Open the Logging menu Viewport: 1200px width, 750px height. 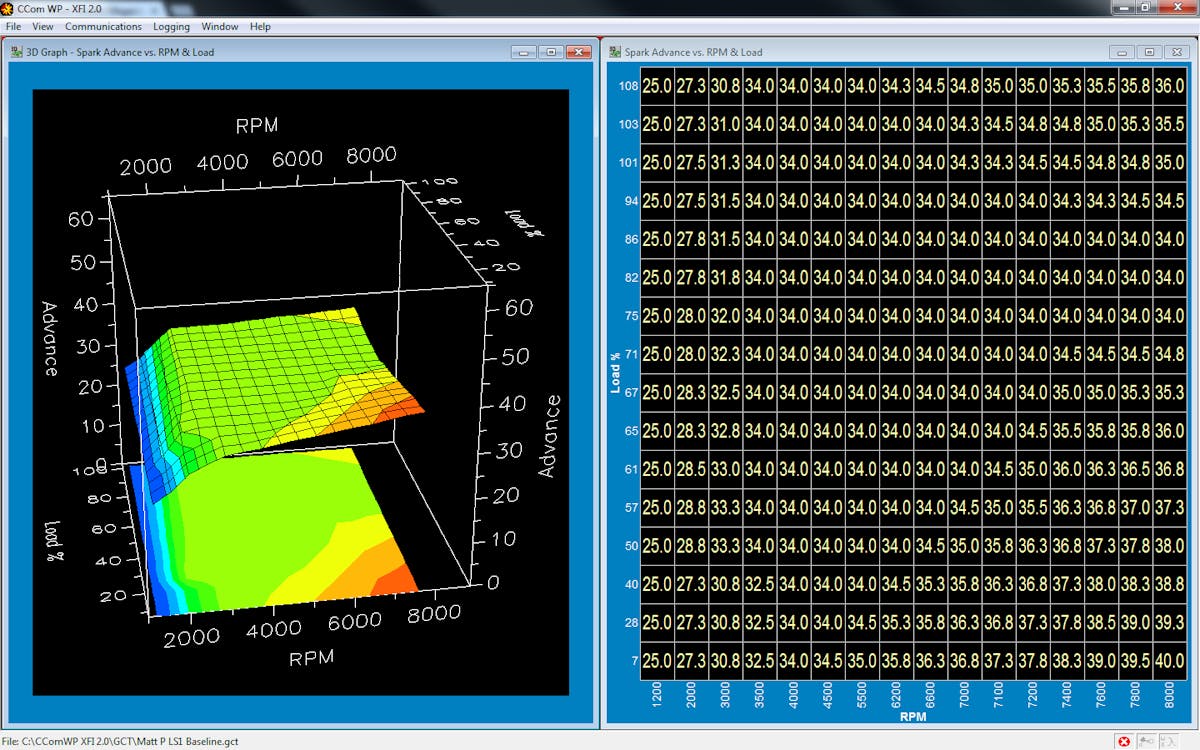[171, 26]
